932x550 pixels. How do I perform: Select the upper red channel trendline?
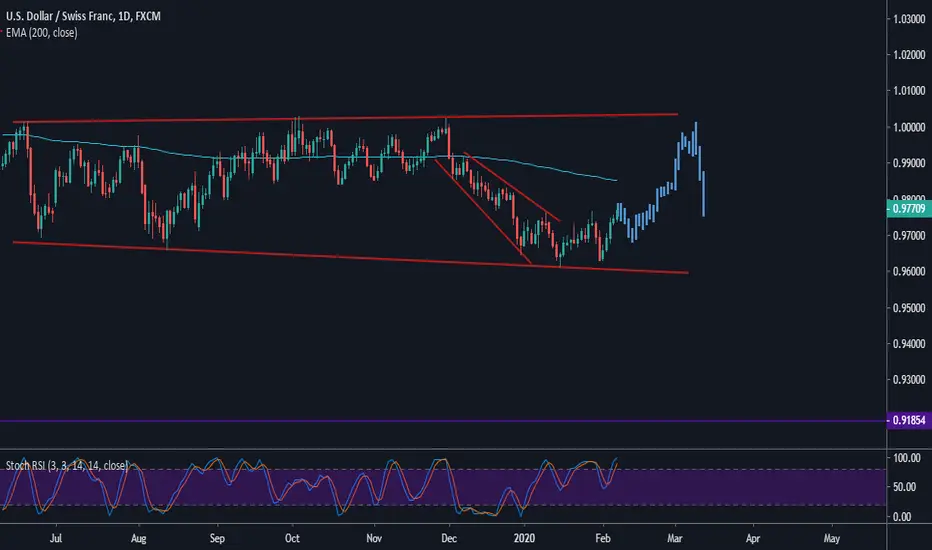point(345,118)
